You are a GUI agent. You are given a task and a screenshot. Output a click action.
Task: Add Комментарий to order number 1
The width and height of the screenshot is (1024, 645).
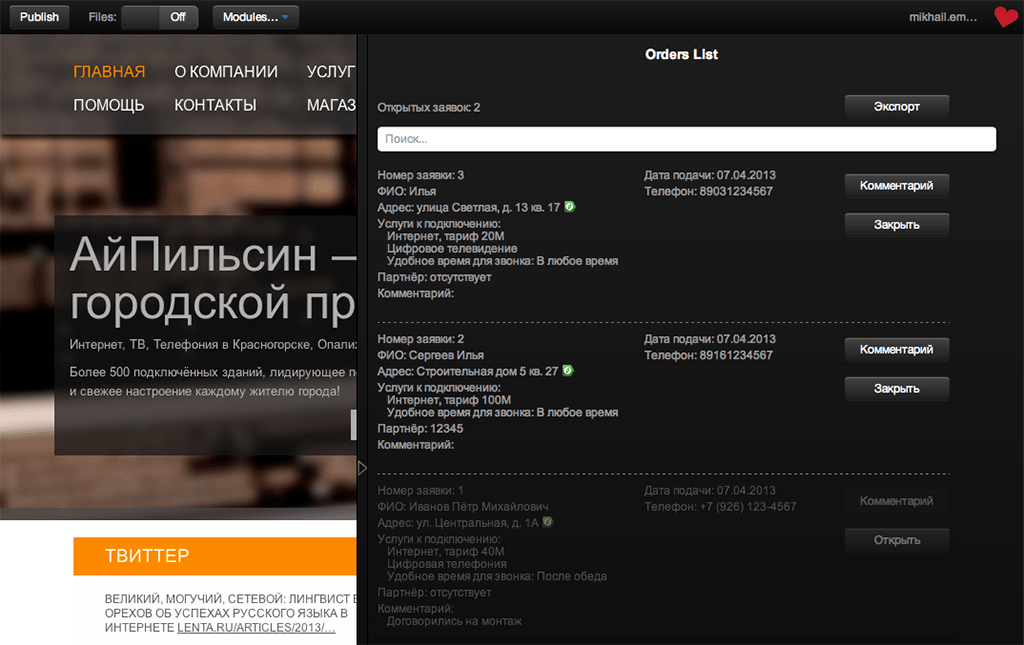coord(897,501)
